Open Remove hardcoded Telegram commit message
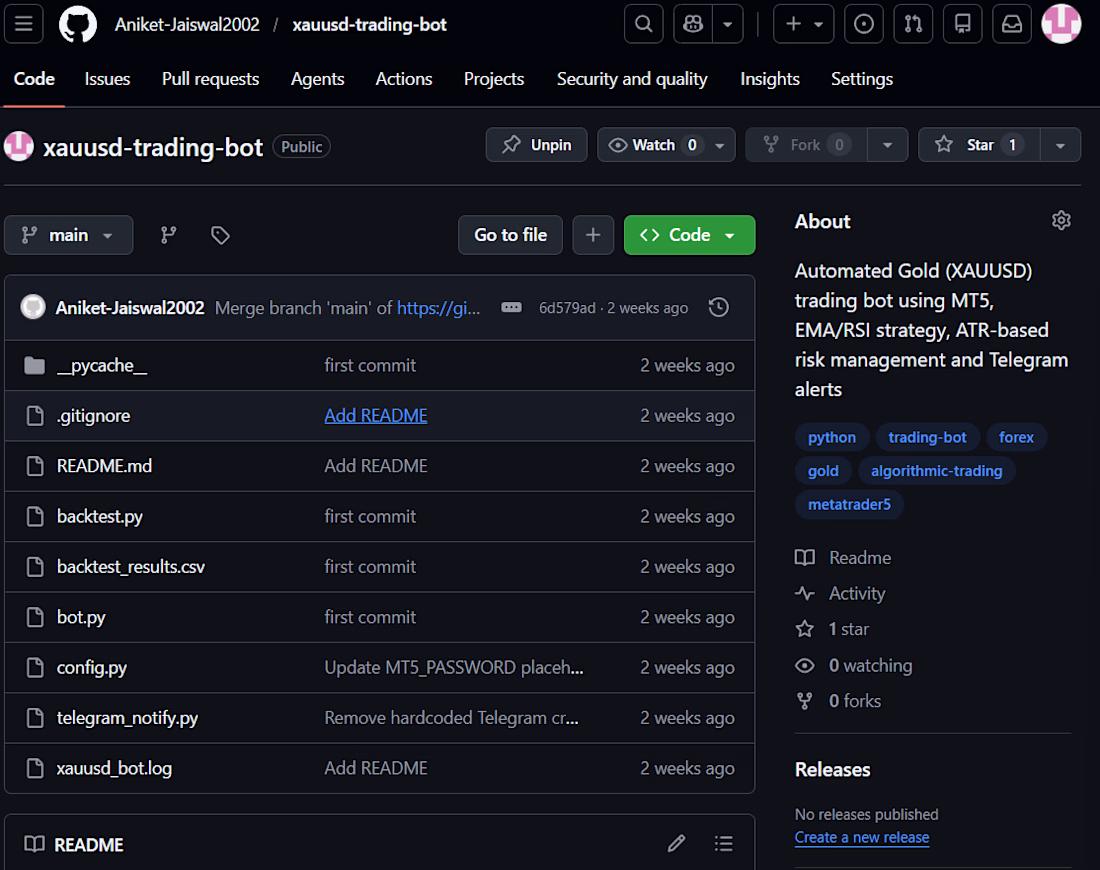 tap(451, 718)
